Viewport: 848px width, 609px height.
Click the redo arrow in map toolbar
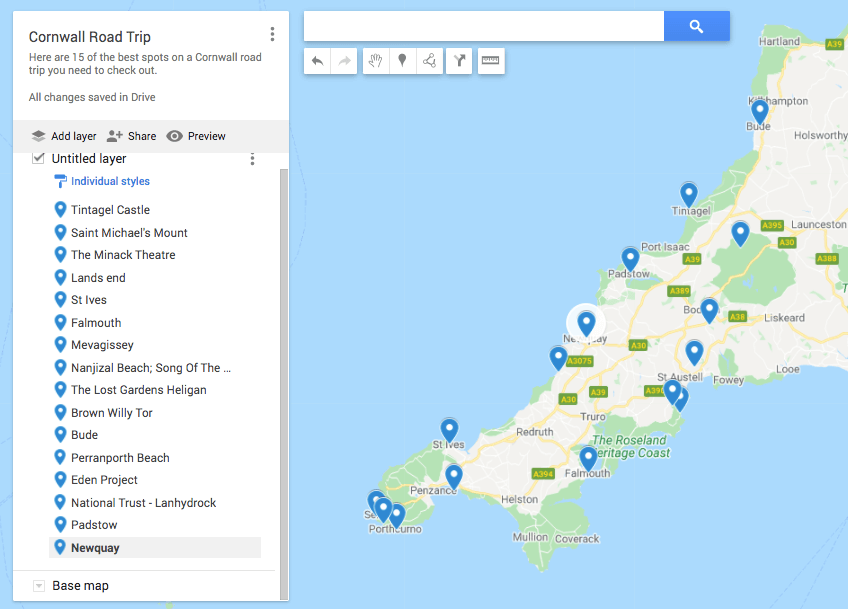344,61
